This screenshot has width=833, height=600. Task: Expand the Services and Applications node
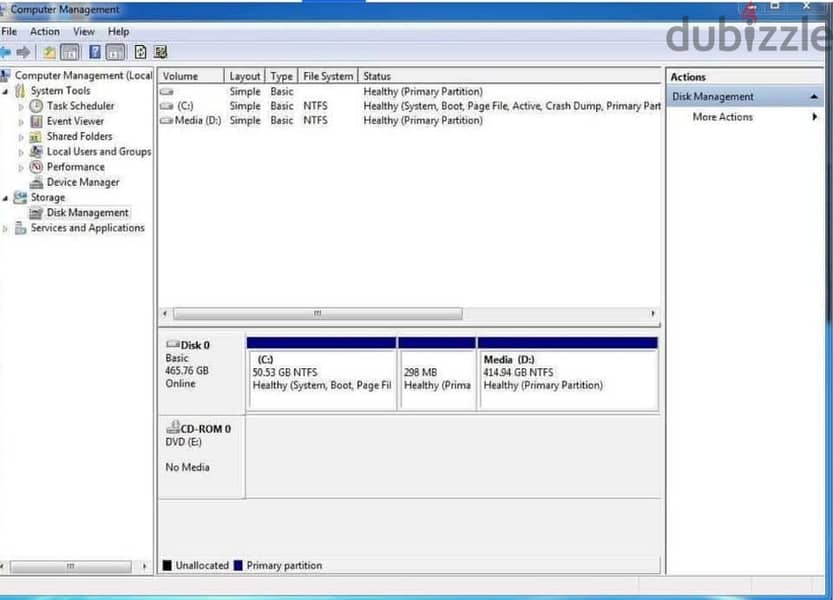pyautogui.click(x=5, y=229)
